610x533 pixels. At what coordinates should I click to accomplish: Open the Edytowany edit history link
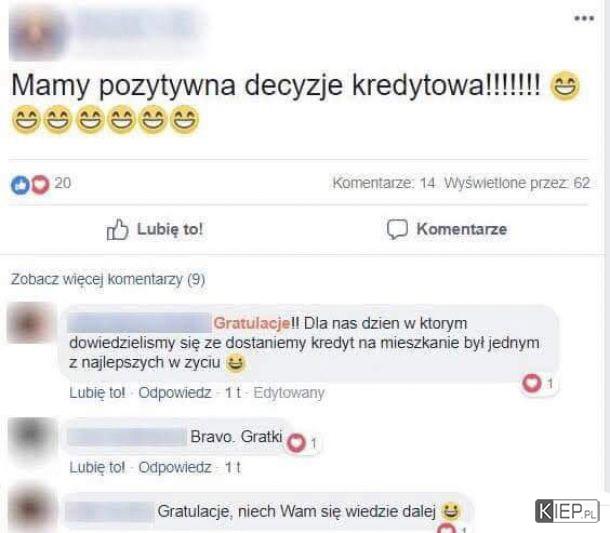(289, 393)
